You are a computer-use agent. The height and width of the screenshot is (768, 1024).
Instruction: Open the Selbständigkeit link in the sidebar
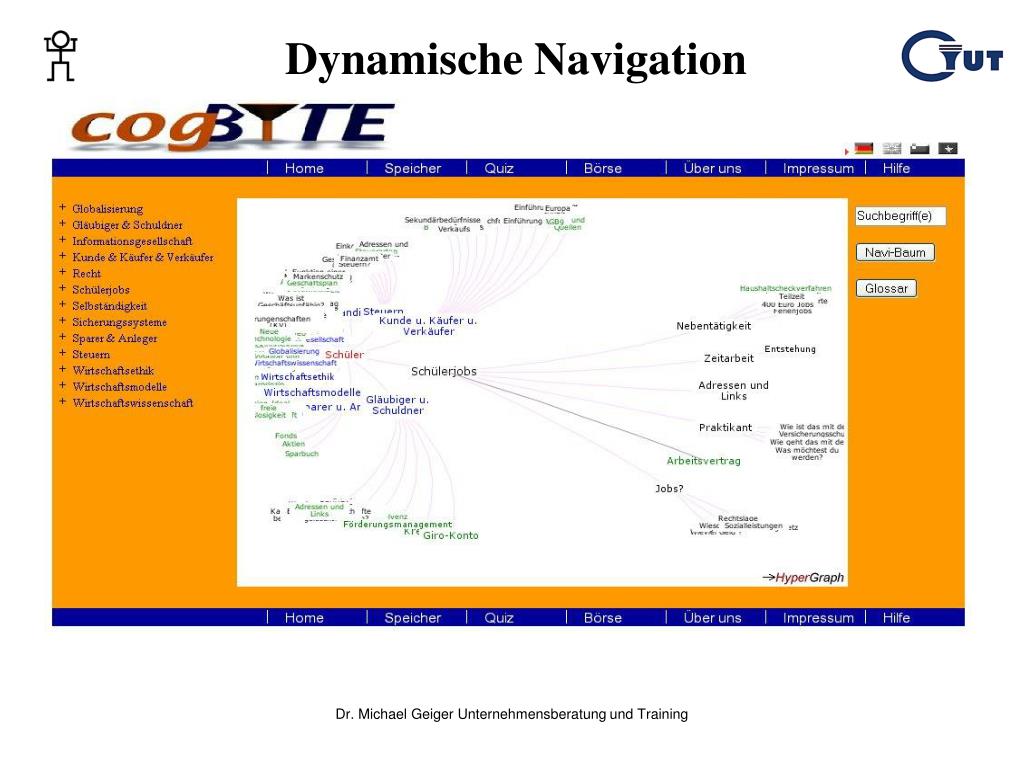110,306
